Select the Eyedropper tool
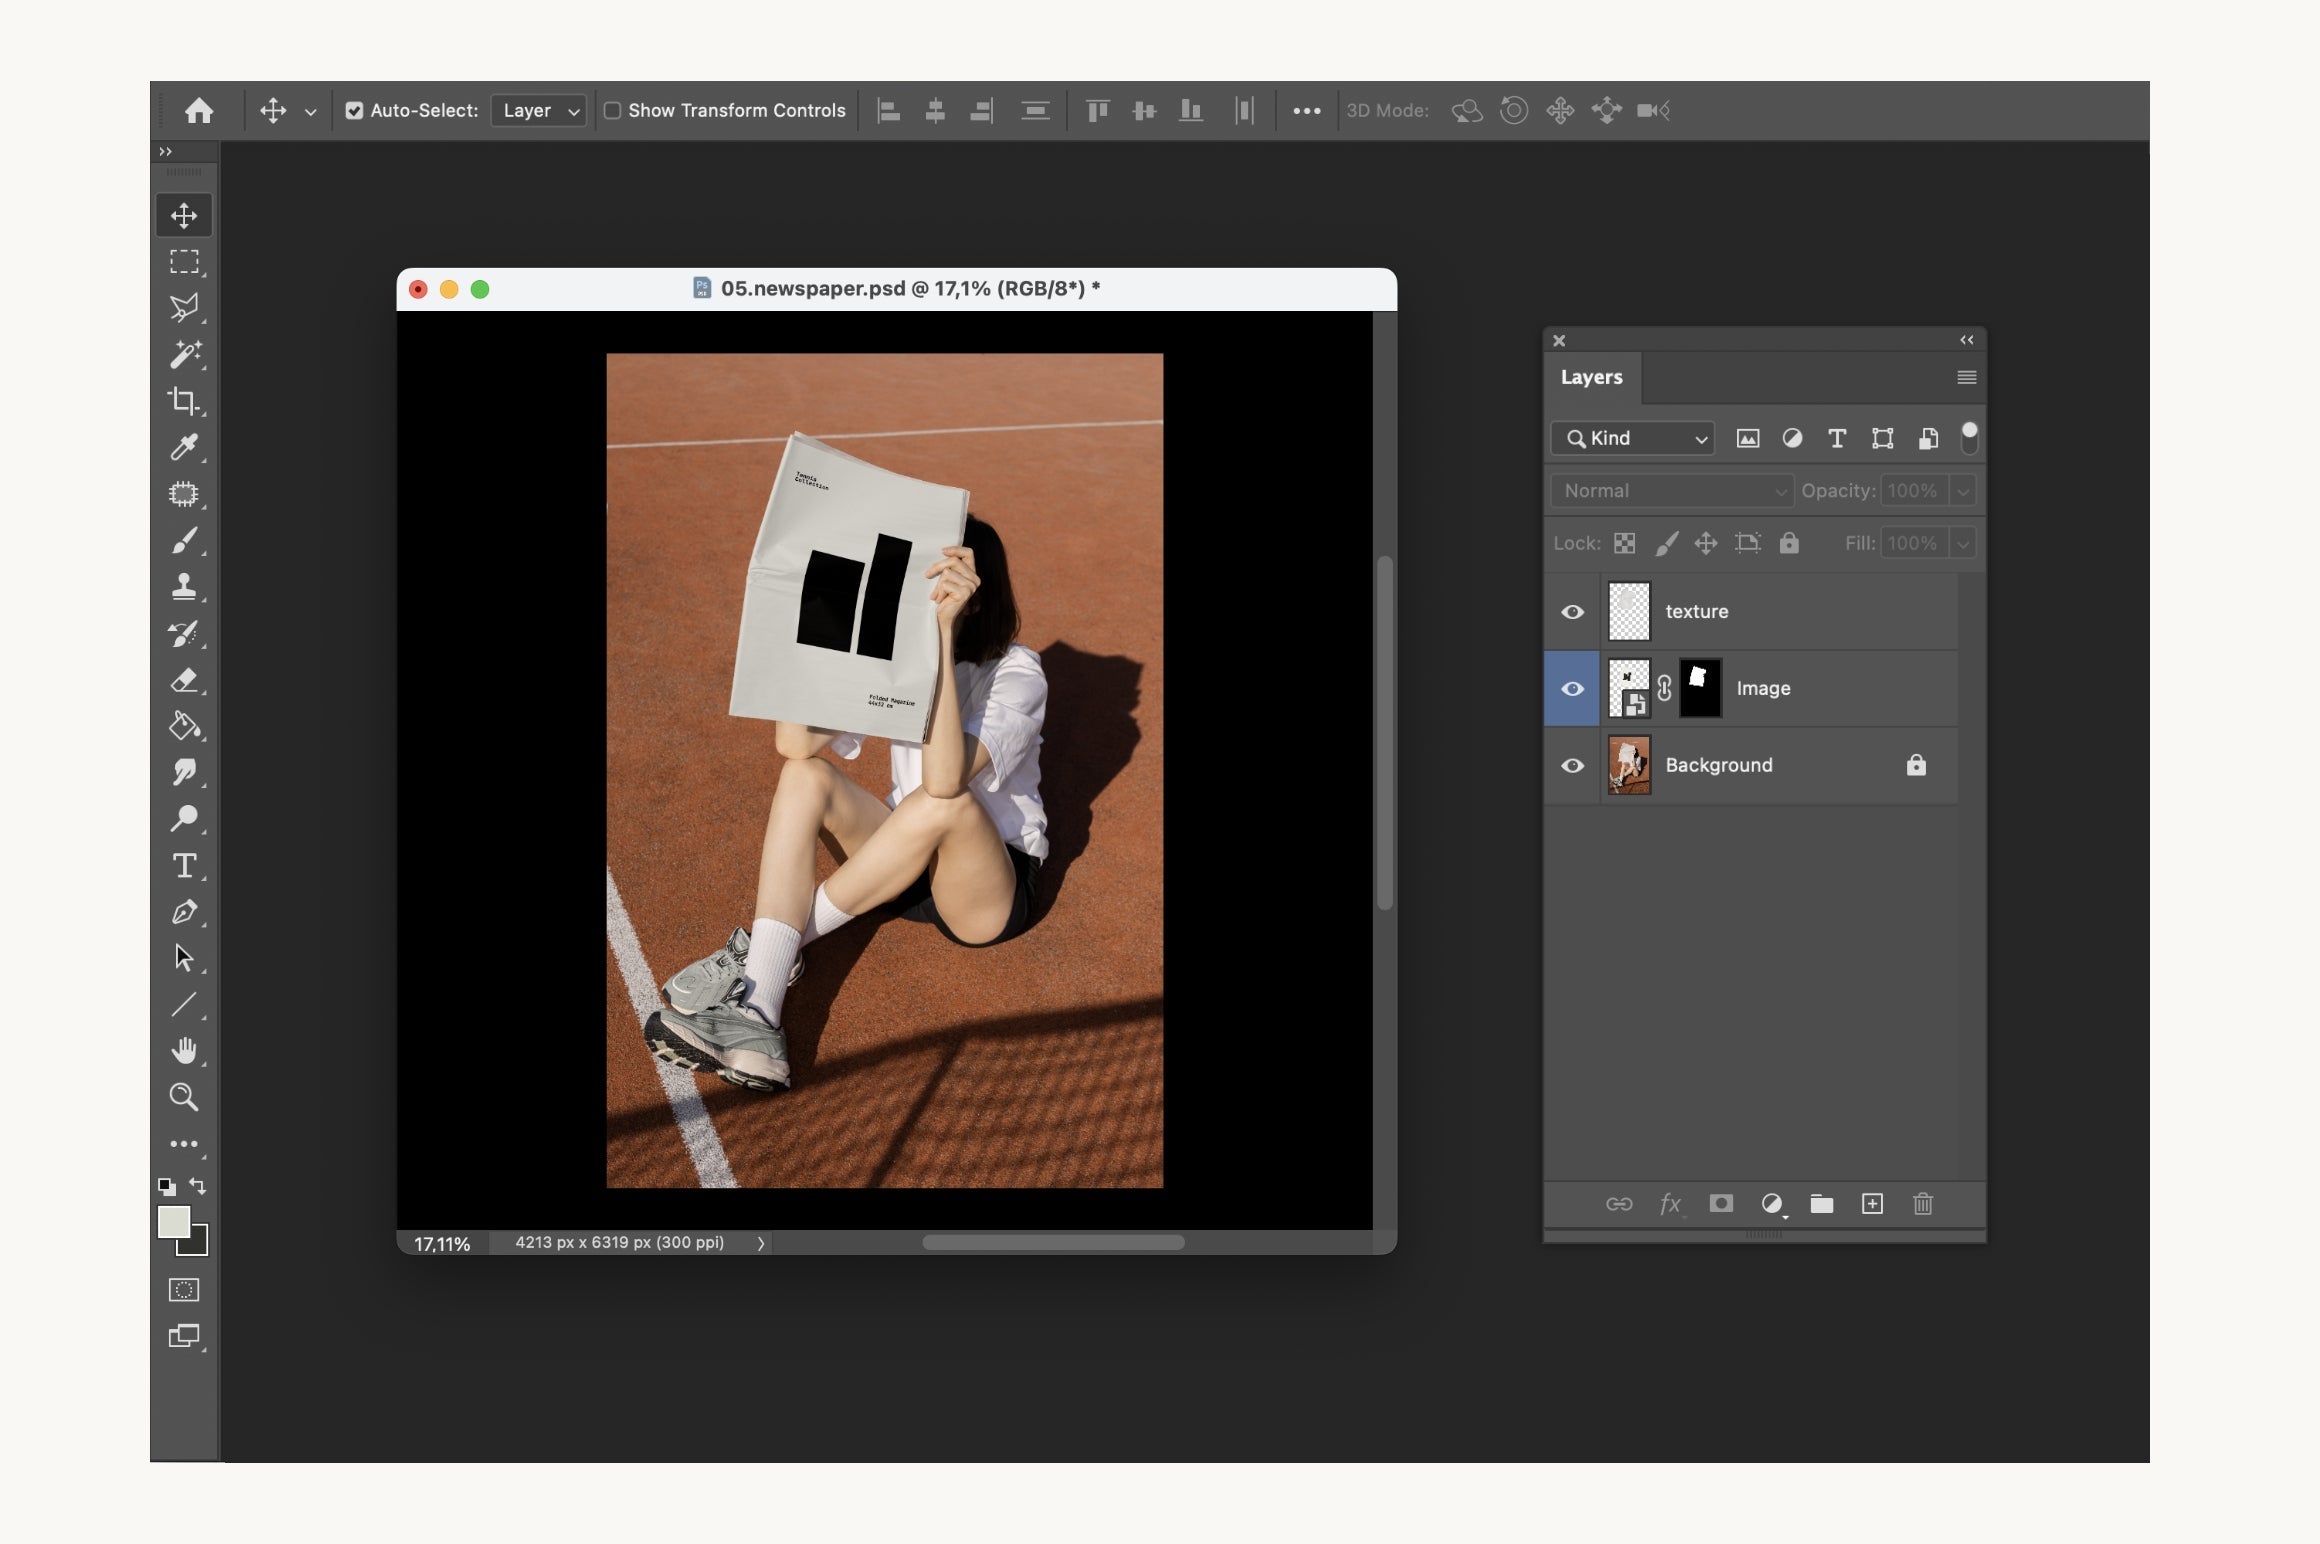 [184, 448]
